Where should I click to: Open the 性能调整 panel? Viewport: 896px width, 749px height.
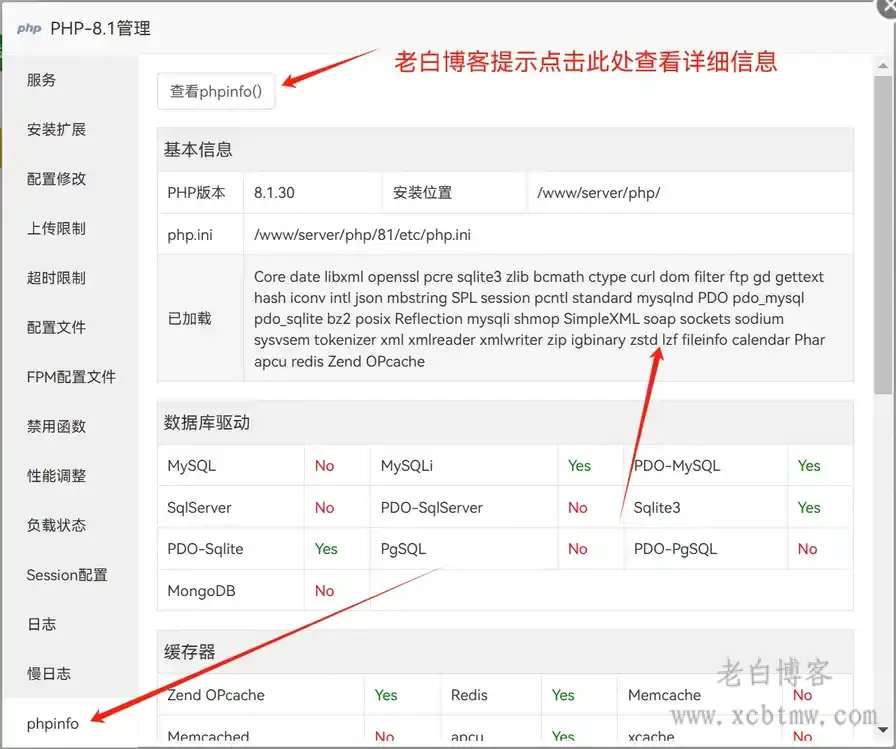pos(55,476)
